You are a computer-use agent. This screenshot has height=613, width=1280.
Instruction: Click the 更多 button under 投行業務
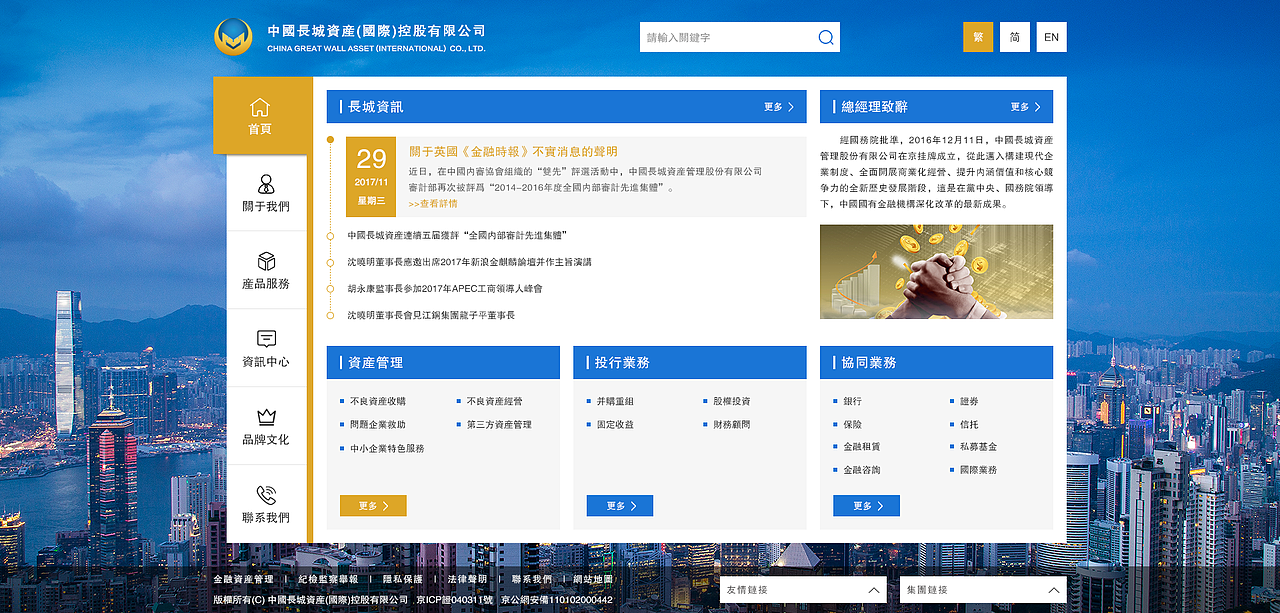(x=620, y=506)
